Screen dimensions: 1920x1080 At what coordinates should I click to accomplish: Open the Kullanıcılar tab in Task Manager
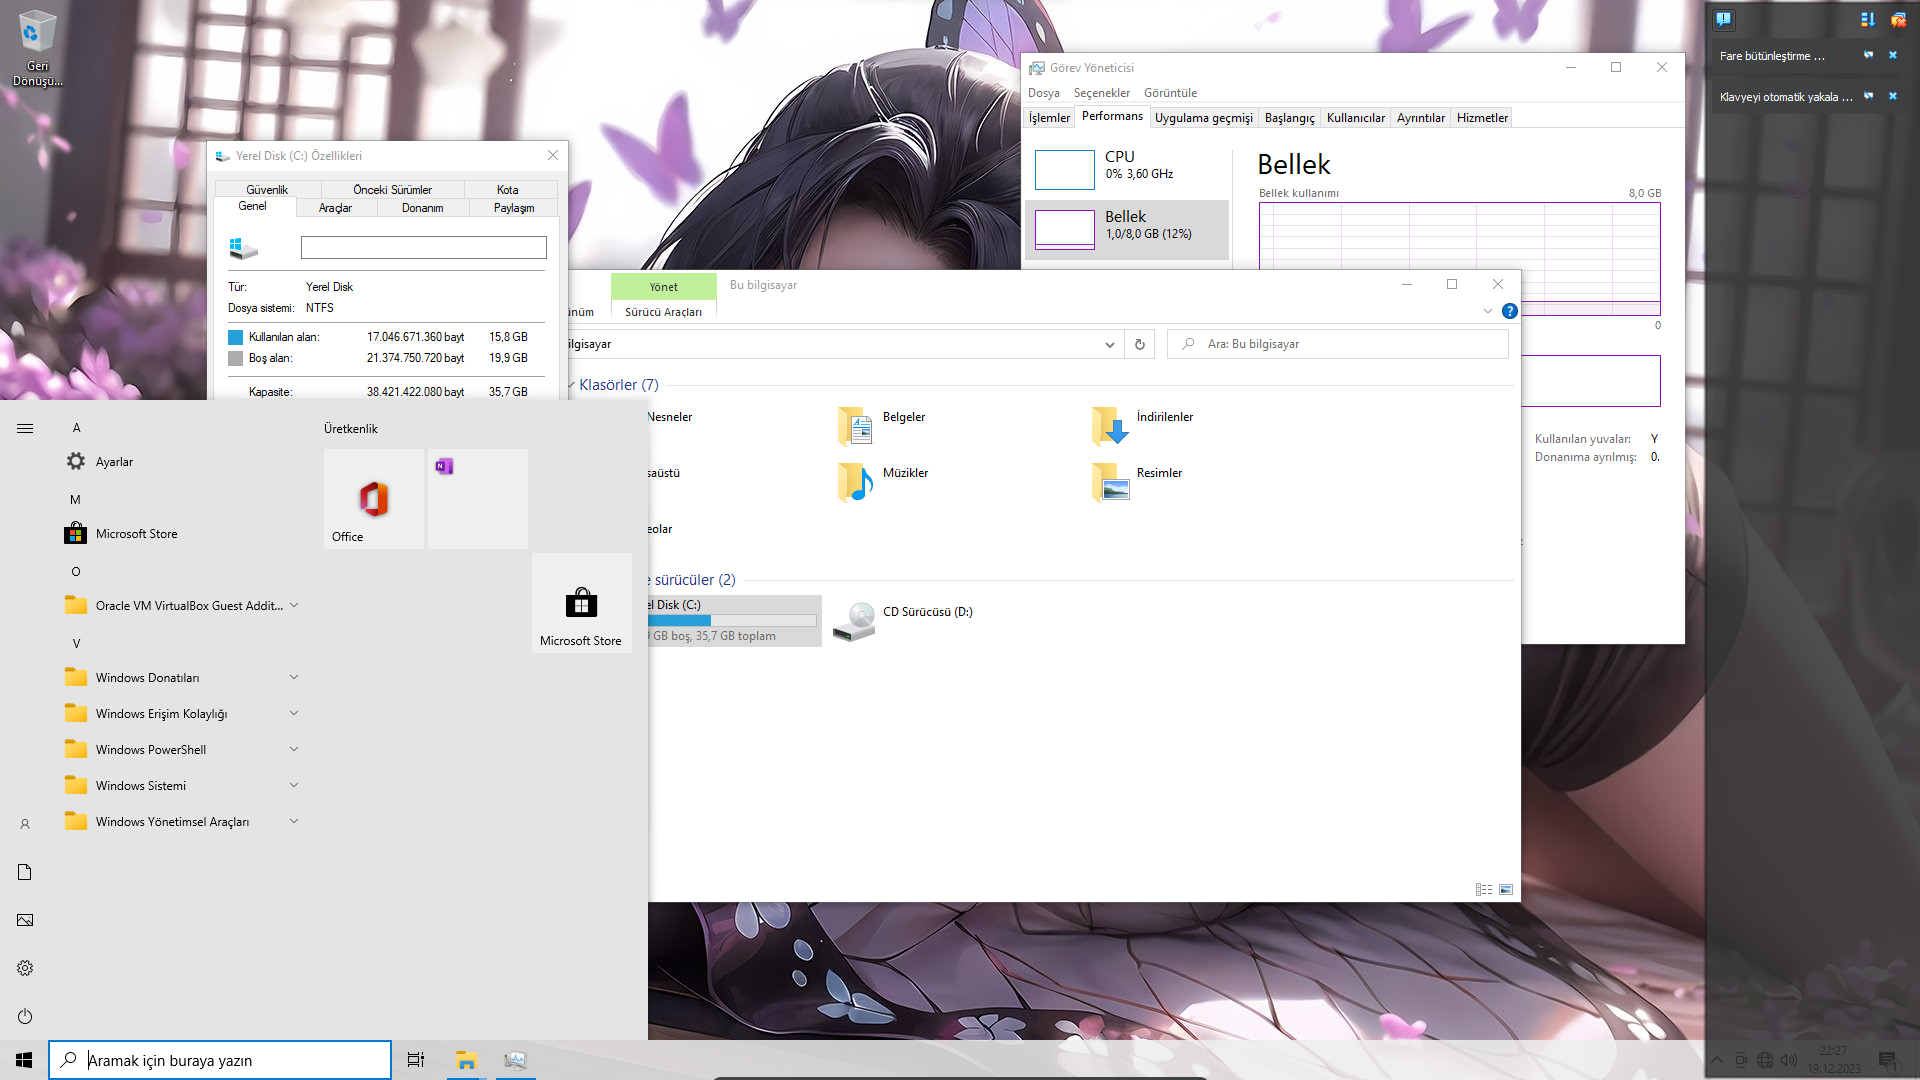coord(1355,118)
